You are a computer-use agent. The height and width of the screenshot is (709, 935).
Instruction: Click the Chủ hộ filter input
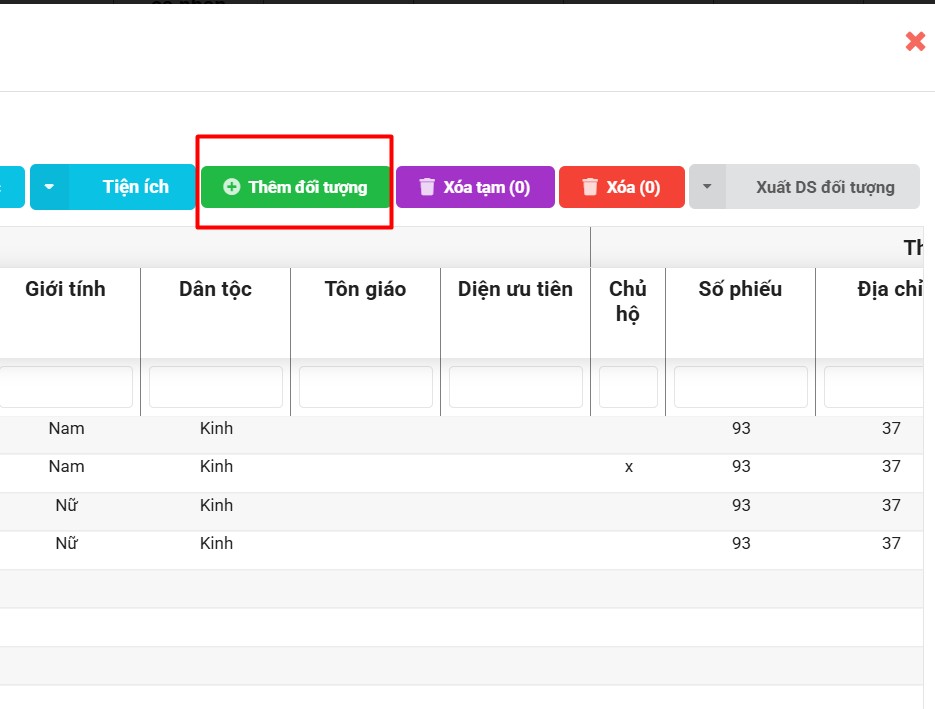pos(628,387)
